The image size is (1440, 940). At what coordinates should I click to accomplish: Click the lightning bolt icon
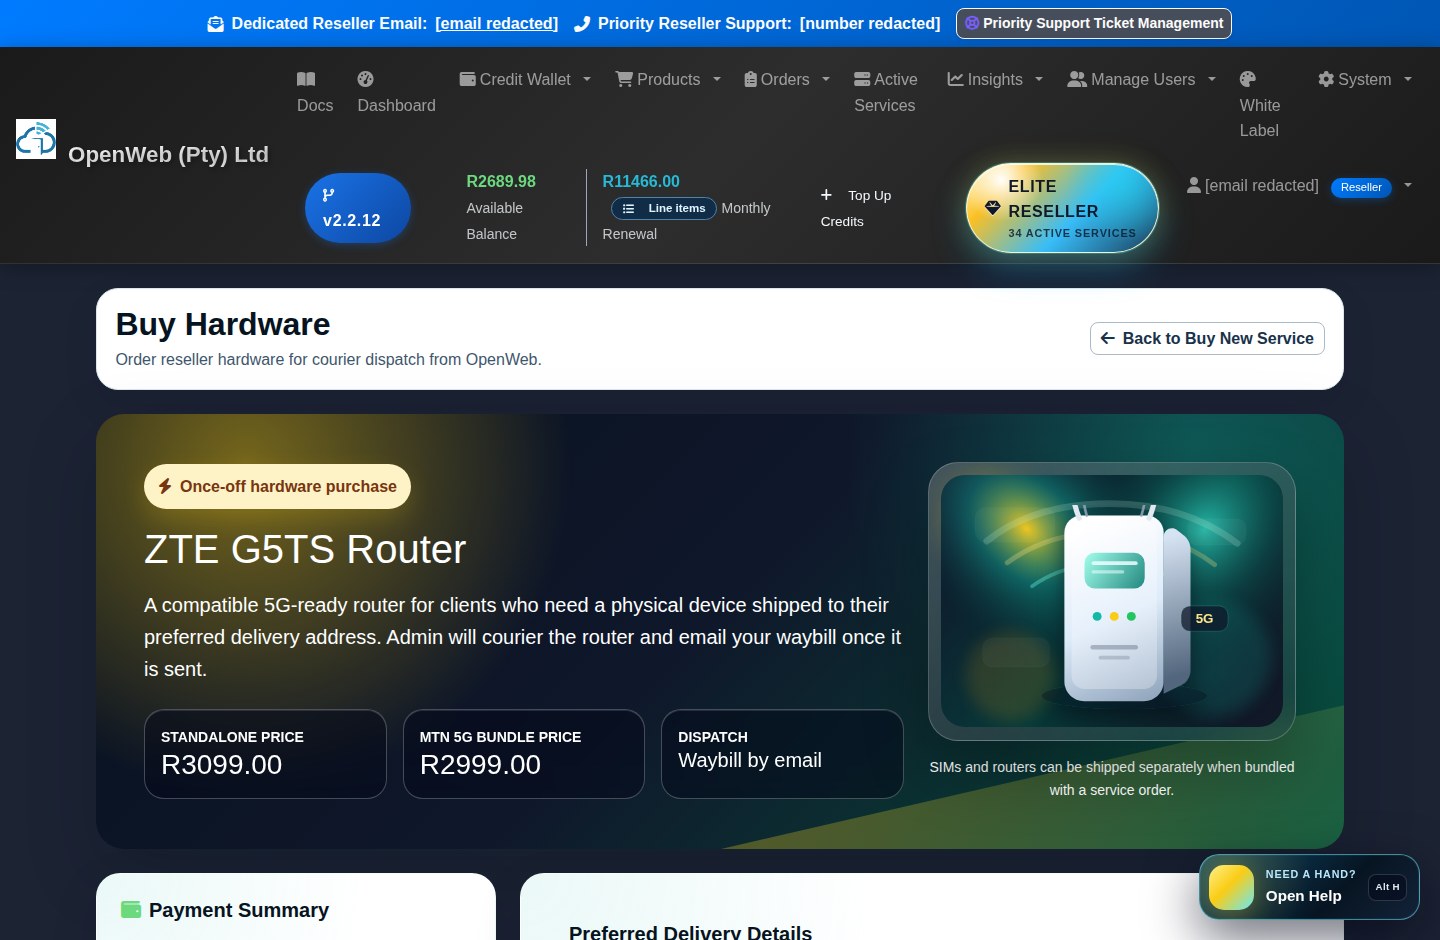click(165, 486)
